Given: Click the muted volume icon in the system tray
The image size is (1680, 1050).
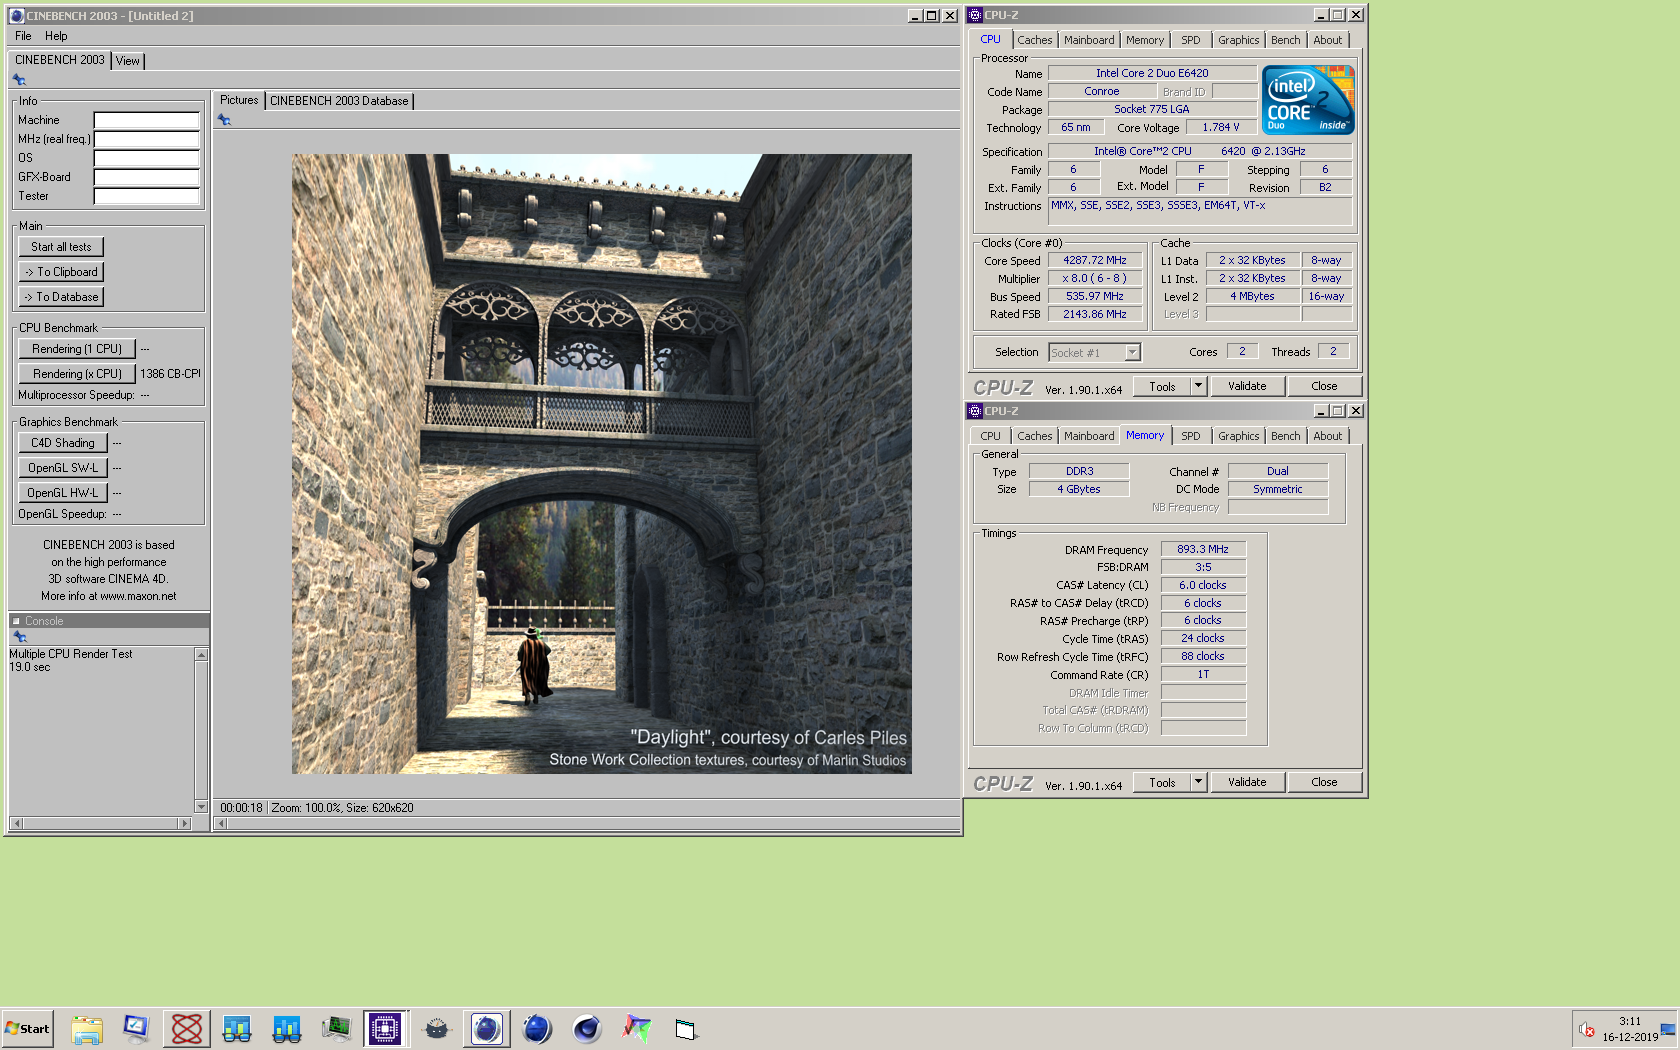Looking at the screenshot, I should click(1587, 1029).
